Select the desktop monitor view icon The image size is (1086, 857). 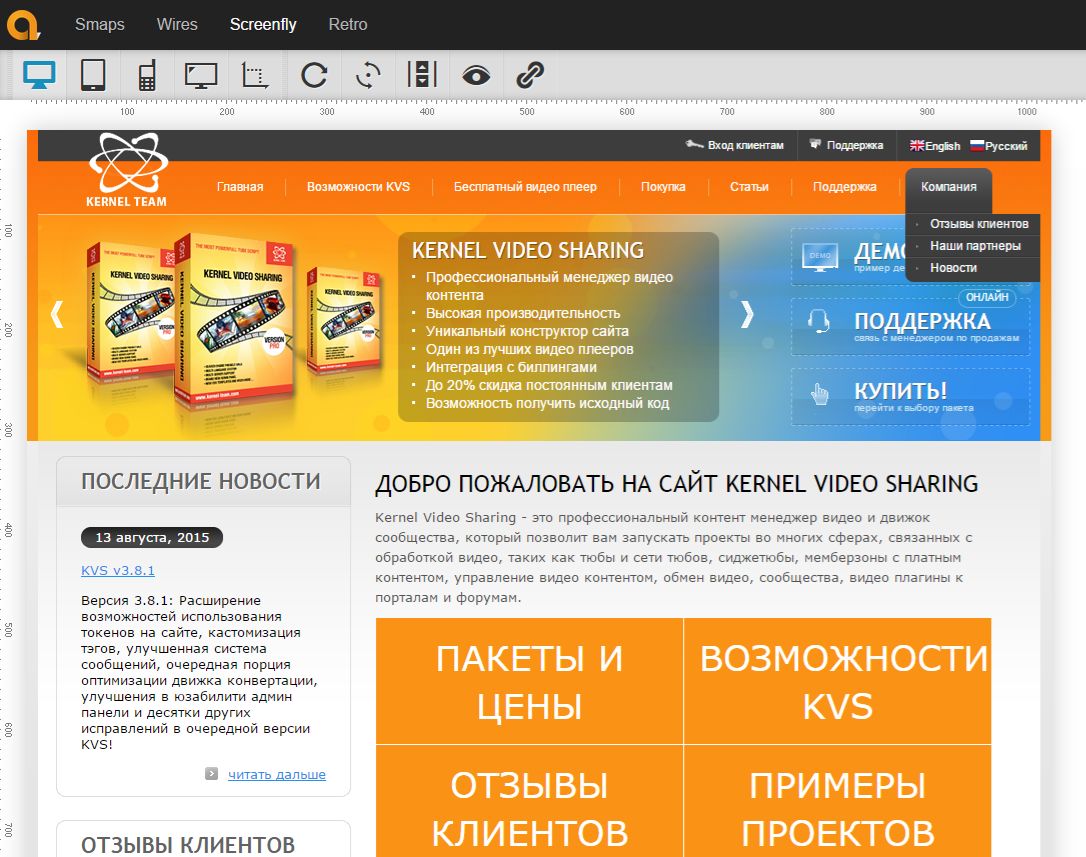39,75
